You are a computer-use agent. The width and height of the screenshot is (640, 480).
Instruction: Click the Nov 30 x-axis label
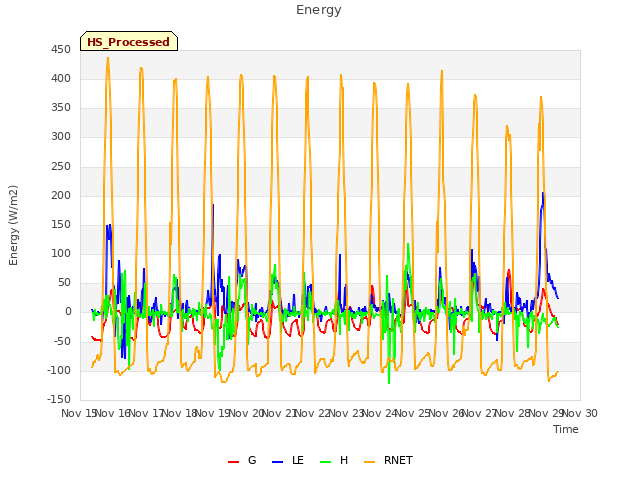(580, 413)
